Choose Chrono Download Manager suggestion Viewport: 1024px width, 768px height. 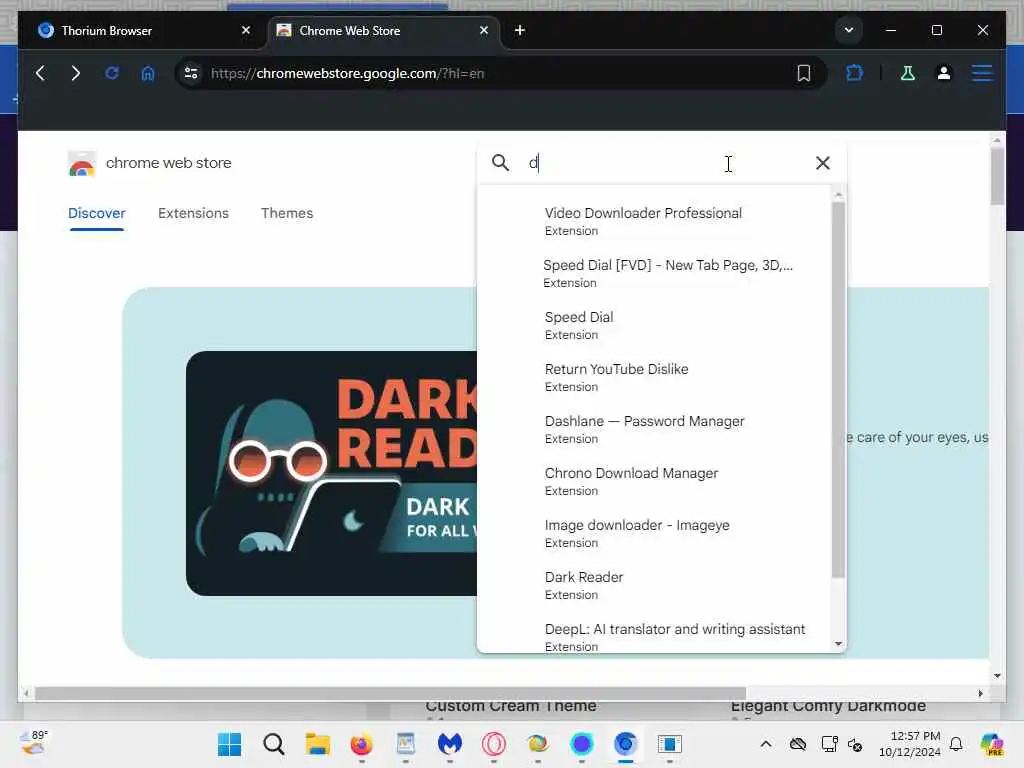[x=654, y=481]
